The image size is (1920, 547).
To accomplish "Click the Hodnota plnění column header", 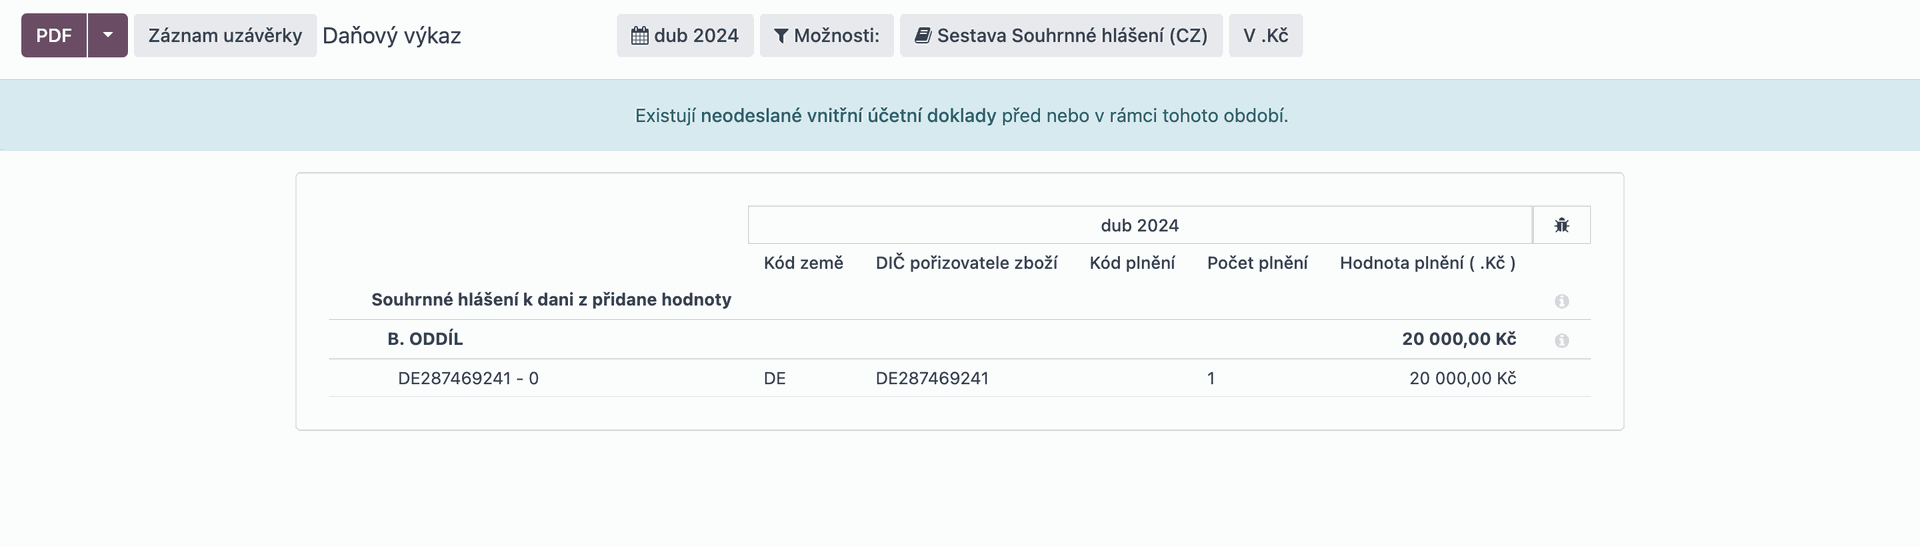I will [1428, 263].
